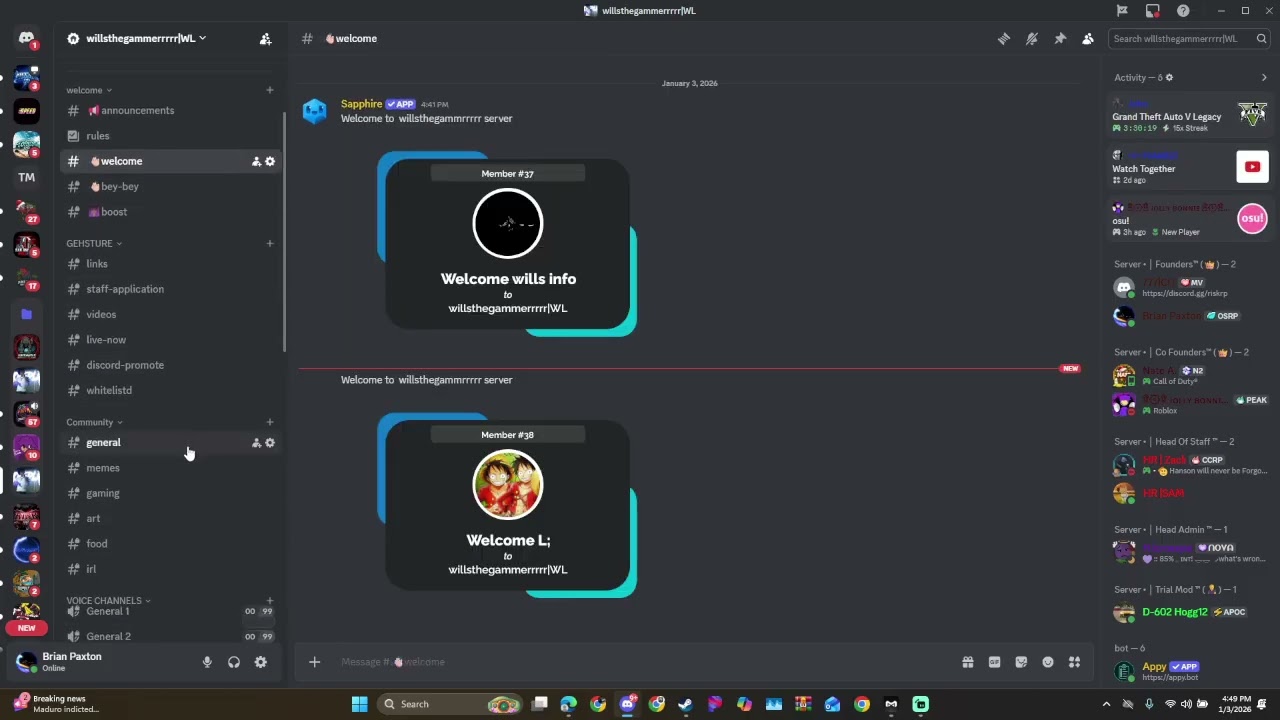The image size is (1280, 720).
Task: Open the emoji picker
Action: 1048,662
